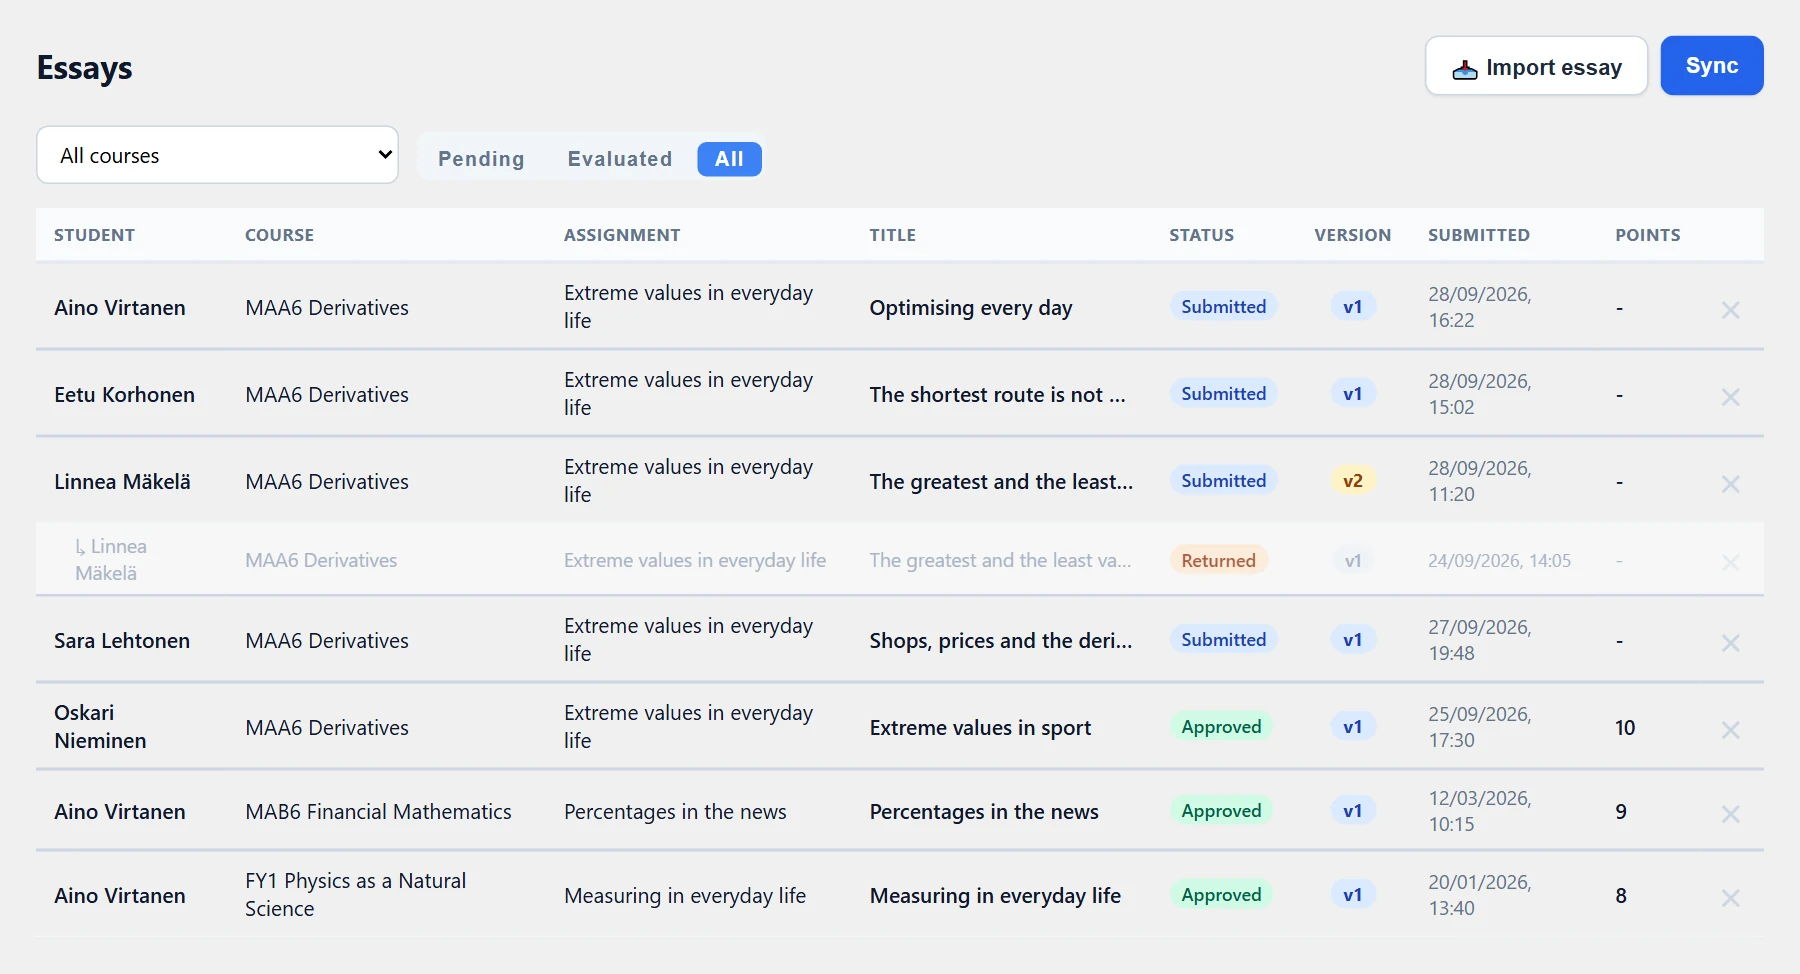This screenshot has height=974, width=1800.
Task: Remove Sara Lehtonen's essay row
Action: click(x=1730, y=643)
